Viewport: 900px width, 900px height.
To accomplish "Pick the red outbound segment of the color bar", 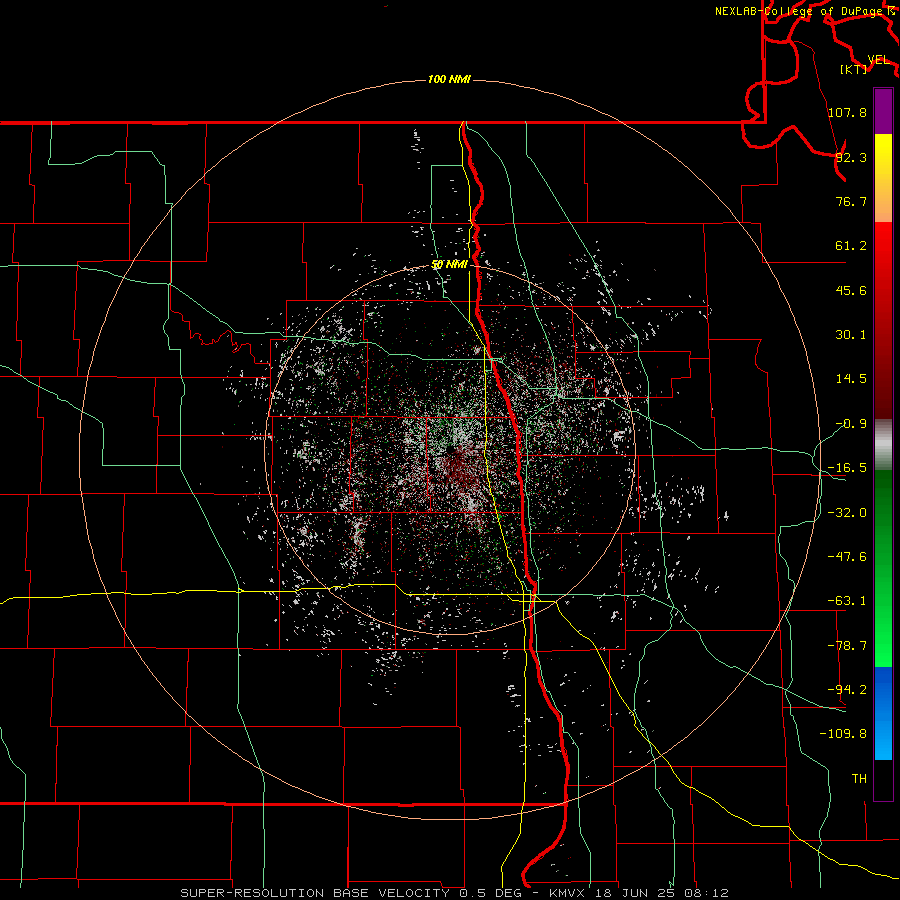I will click(883, 320).
